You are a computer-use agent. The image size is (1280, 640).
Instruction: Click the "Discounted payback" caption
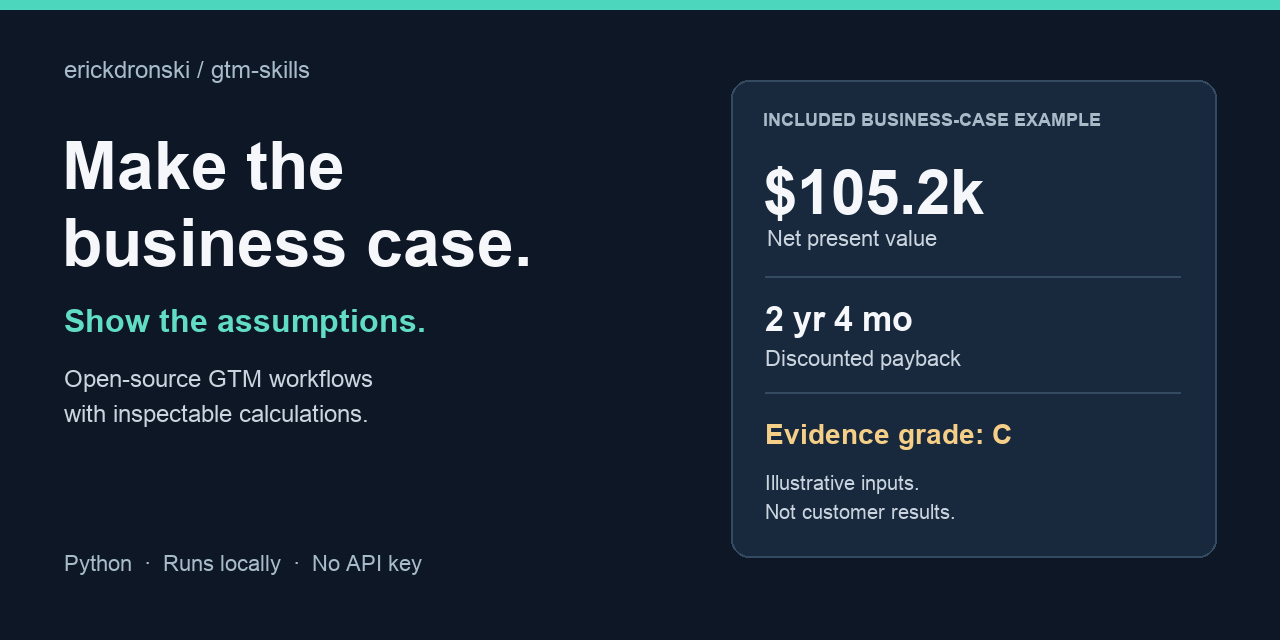[x=863, y=359]
